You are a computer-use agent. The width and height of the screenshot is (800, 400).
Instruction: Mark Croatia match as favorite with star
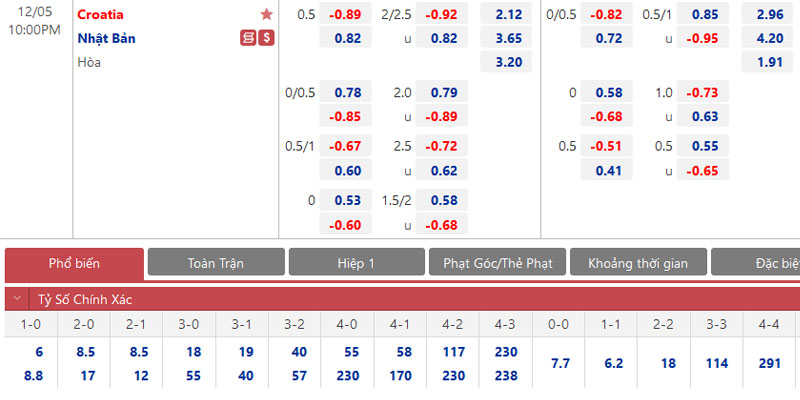(x=266, y=14)
